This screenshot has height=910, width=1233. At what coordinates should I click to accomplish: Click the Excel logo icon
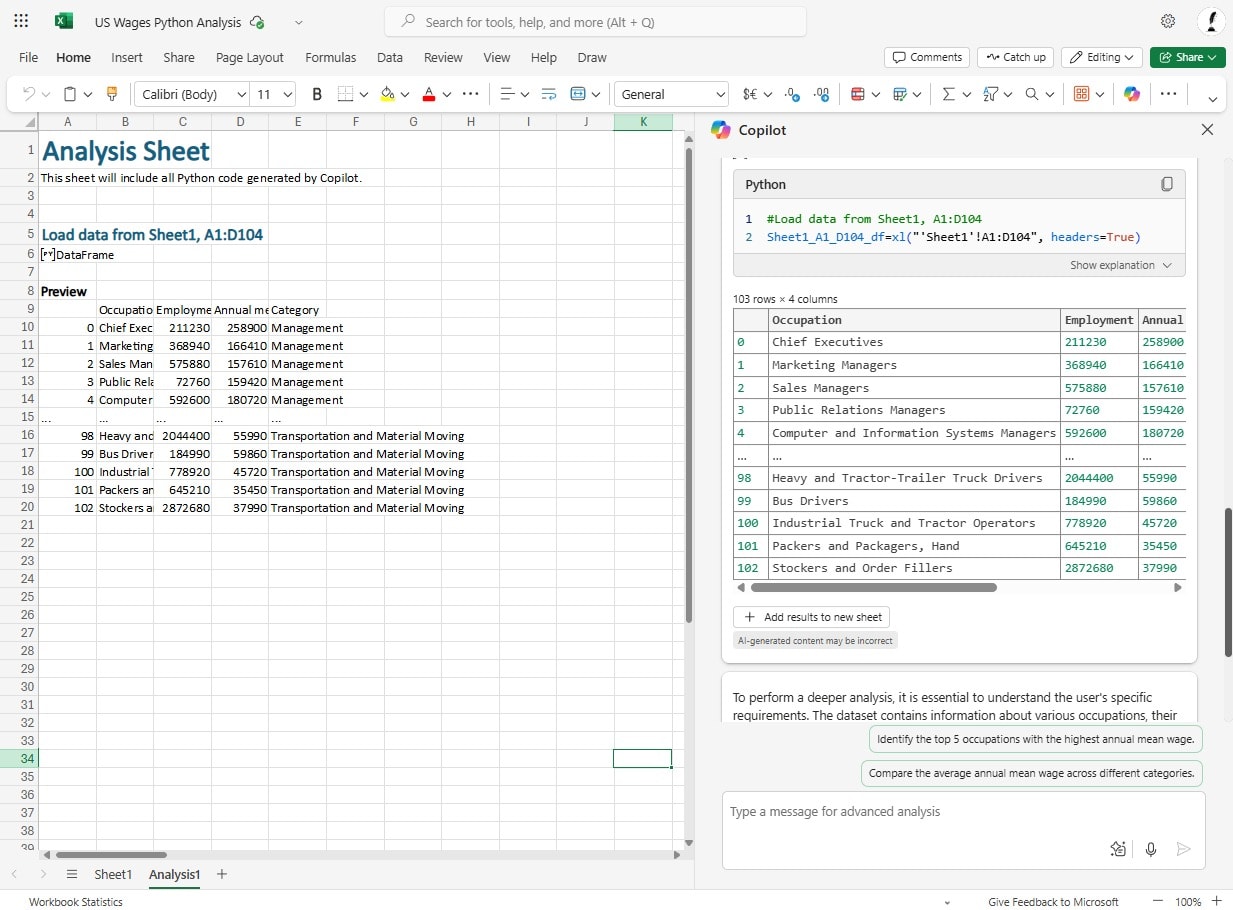click(63, 21)
